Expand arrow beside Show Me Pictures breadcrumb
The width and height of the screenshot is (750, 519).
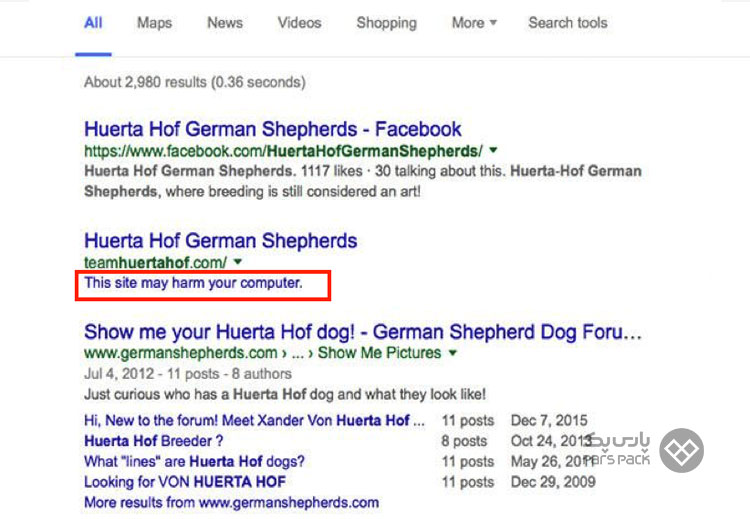coord(452,353)
